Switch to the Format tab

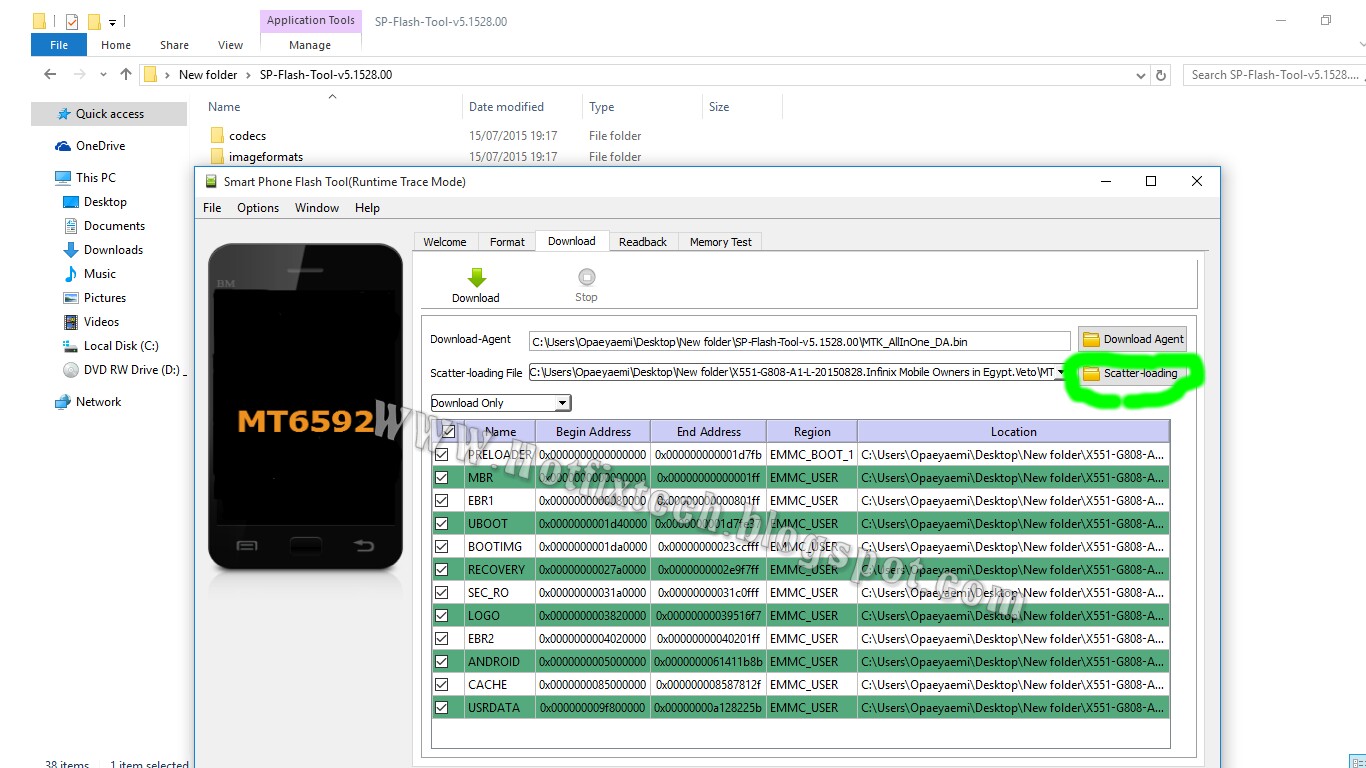tap(507, 242)
